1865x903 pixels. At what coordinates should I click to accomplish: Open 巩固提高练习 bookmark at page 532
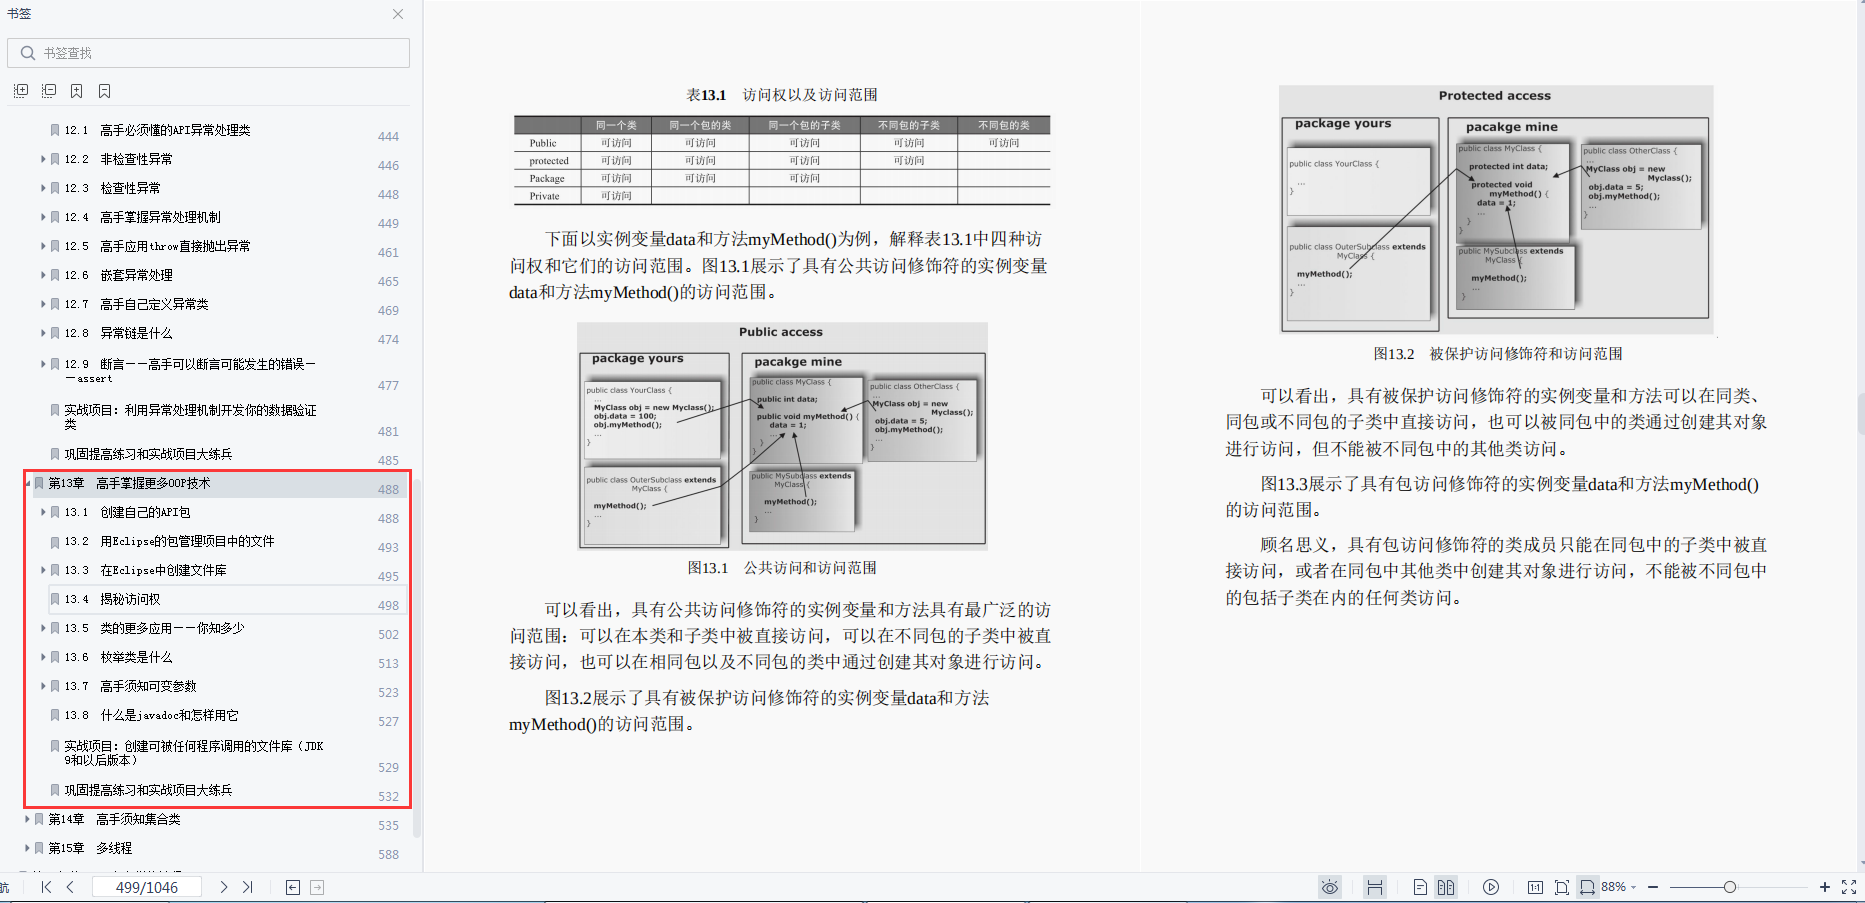pos(148,790)
